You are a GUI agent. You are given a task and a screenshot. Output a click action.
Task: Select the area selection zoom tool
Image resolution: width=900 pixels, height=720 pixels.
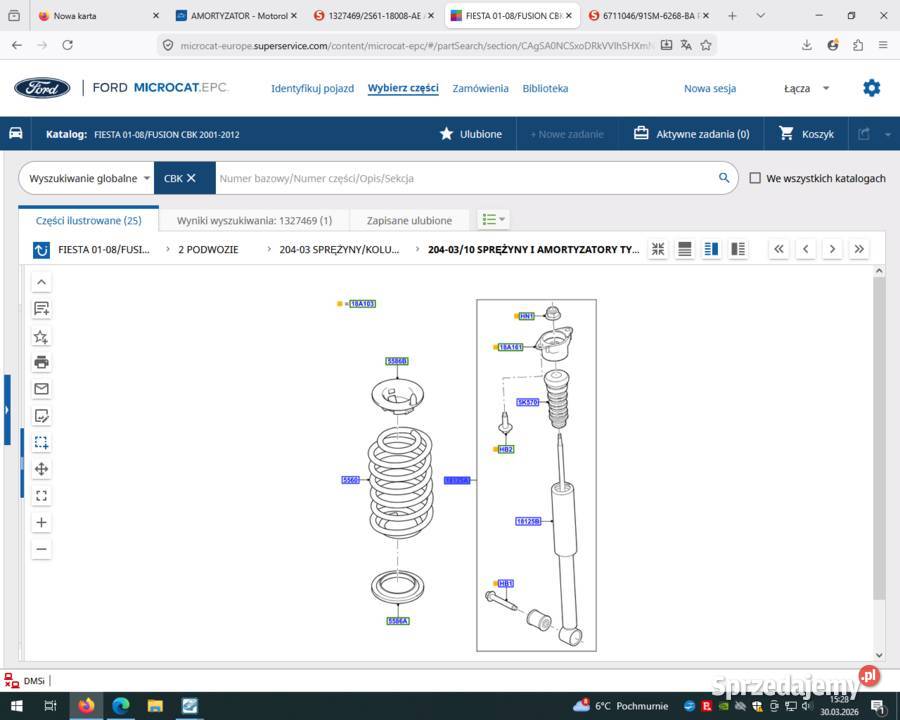coord(41,442)
